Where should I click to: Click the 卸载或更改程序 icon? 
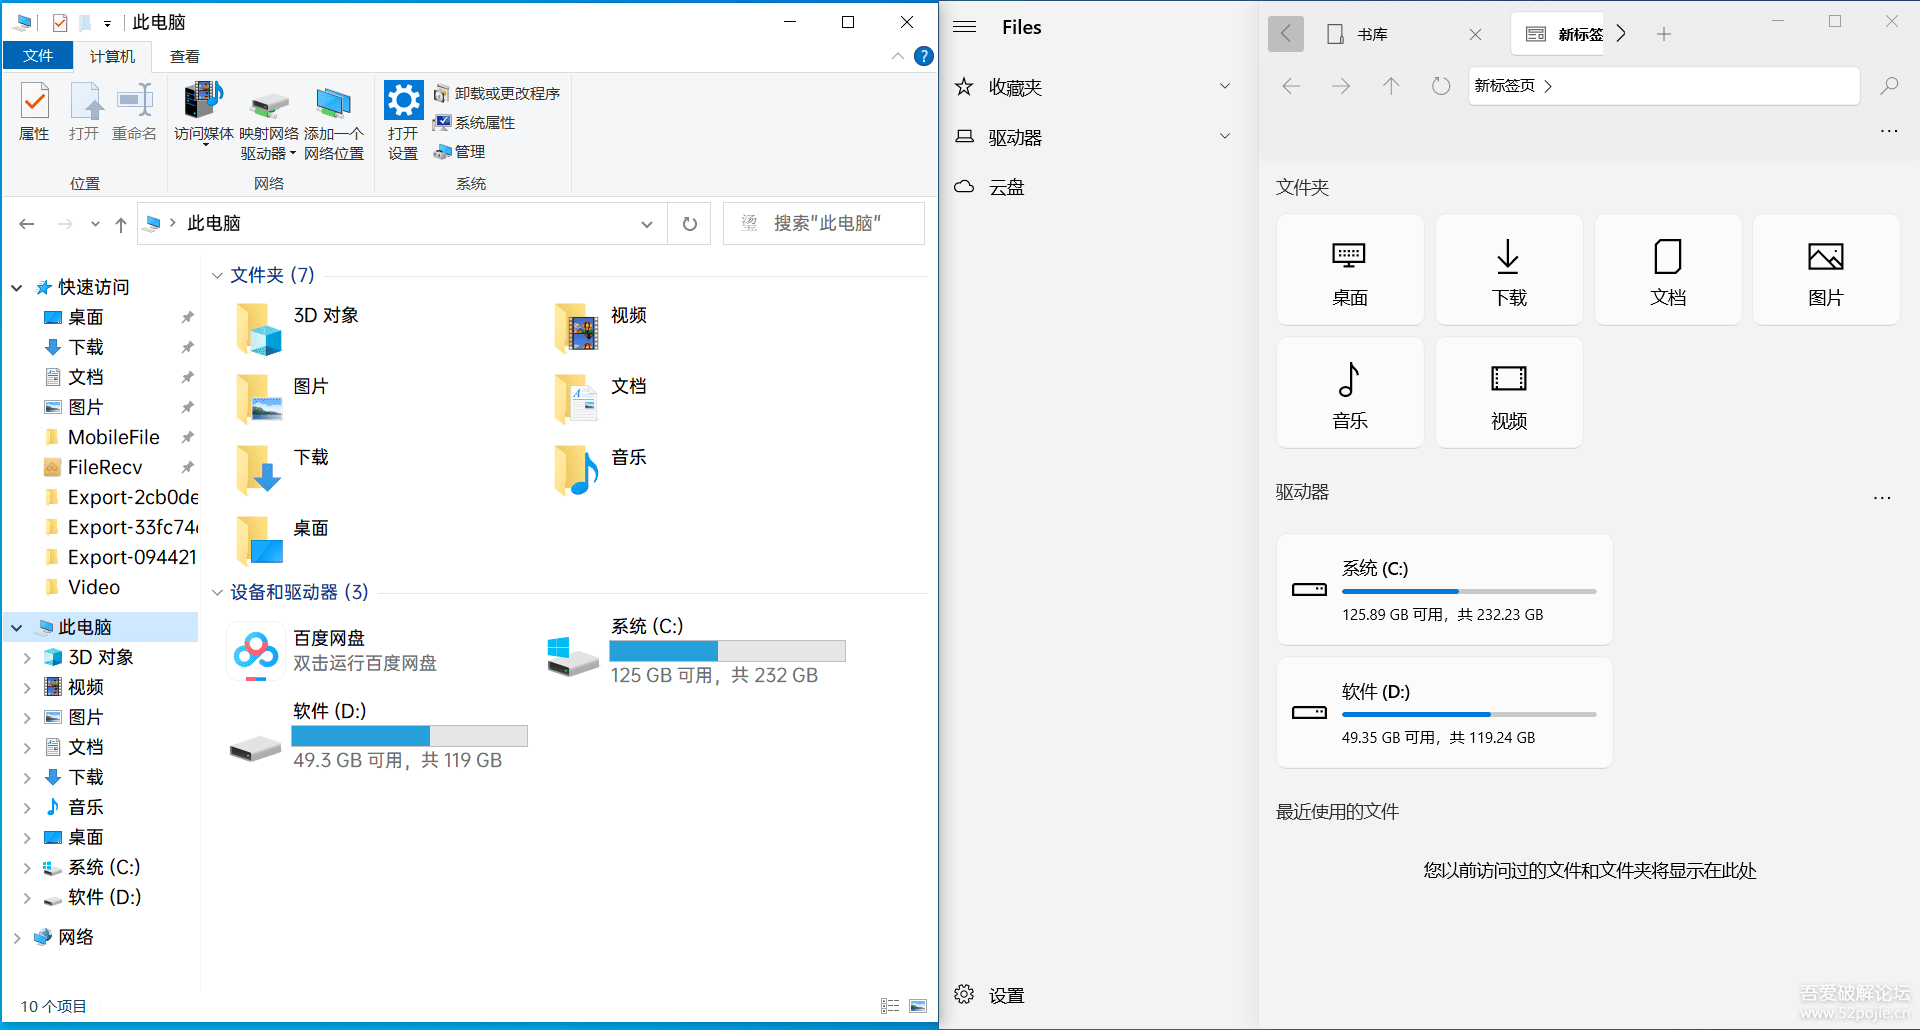point(498,93)
